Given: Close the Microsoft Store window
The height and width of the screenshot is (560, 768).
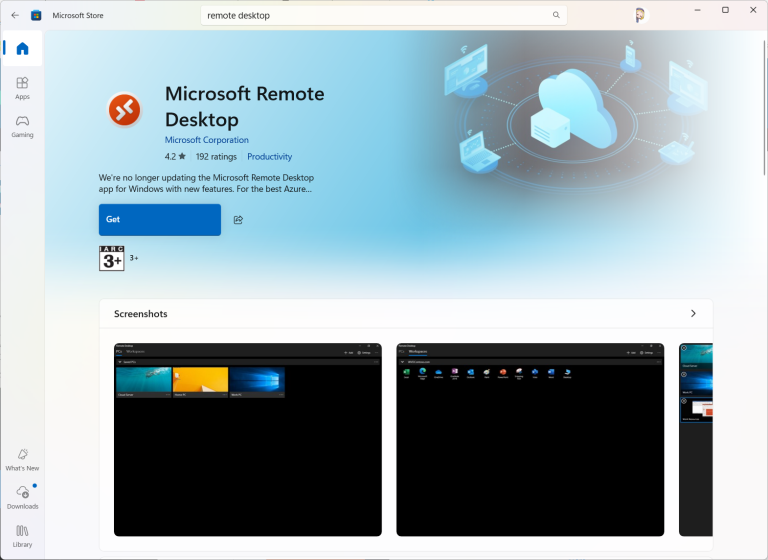Looking at the screenshot, I should [x=753, y=10].
